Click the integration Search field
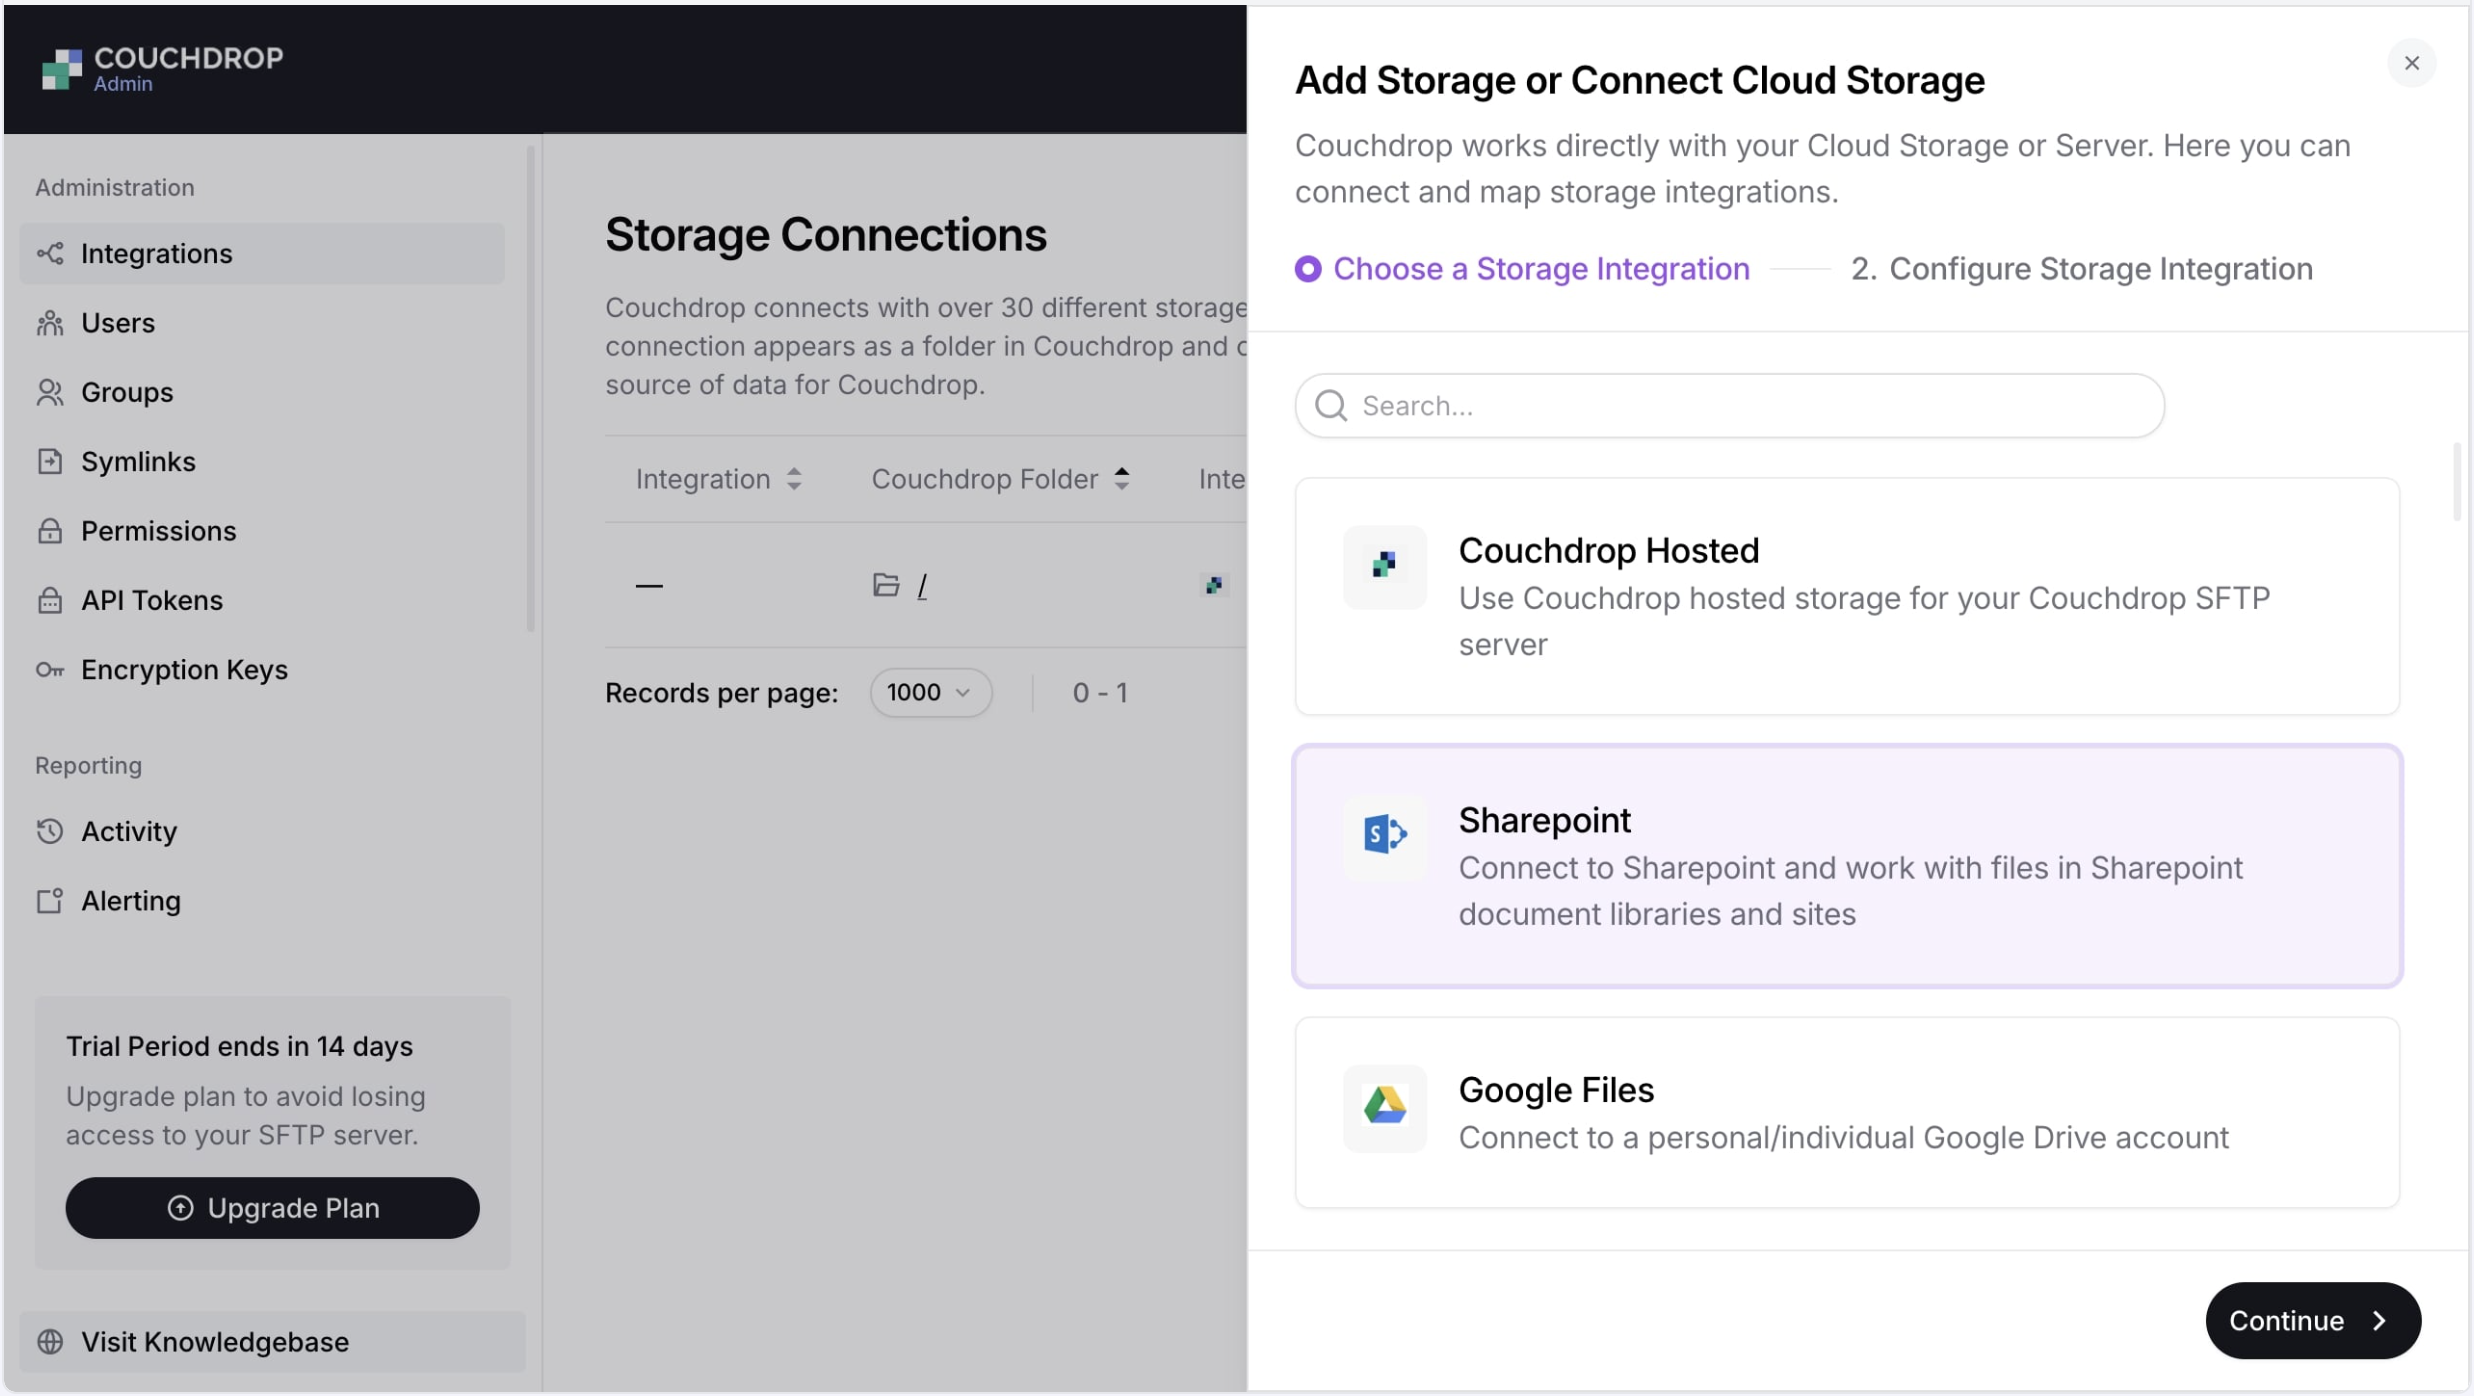Screen dimensions: 2474x1396 pyautogui.click(x=1729, y=406)
